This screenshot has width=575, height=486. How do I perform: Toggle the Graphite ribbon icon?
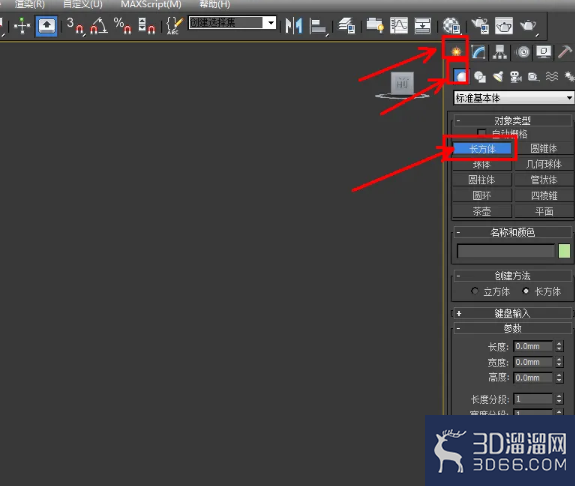[375, 26]
